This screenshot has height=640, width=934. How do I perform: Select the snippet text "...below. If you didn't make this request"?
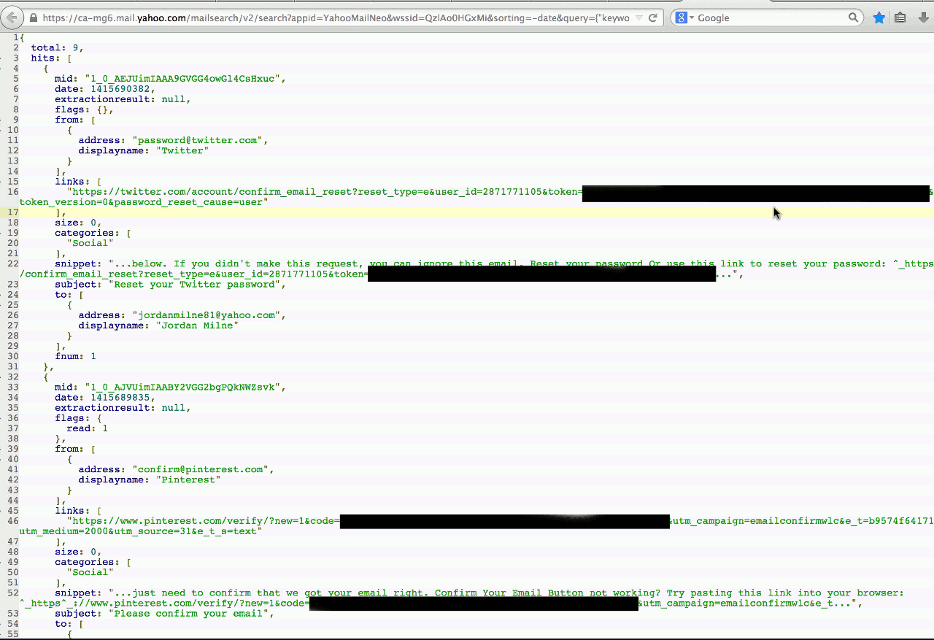(235, 263)
